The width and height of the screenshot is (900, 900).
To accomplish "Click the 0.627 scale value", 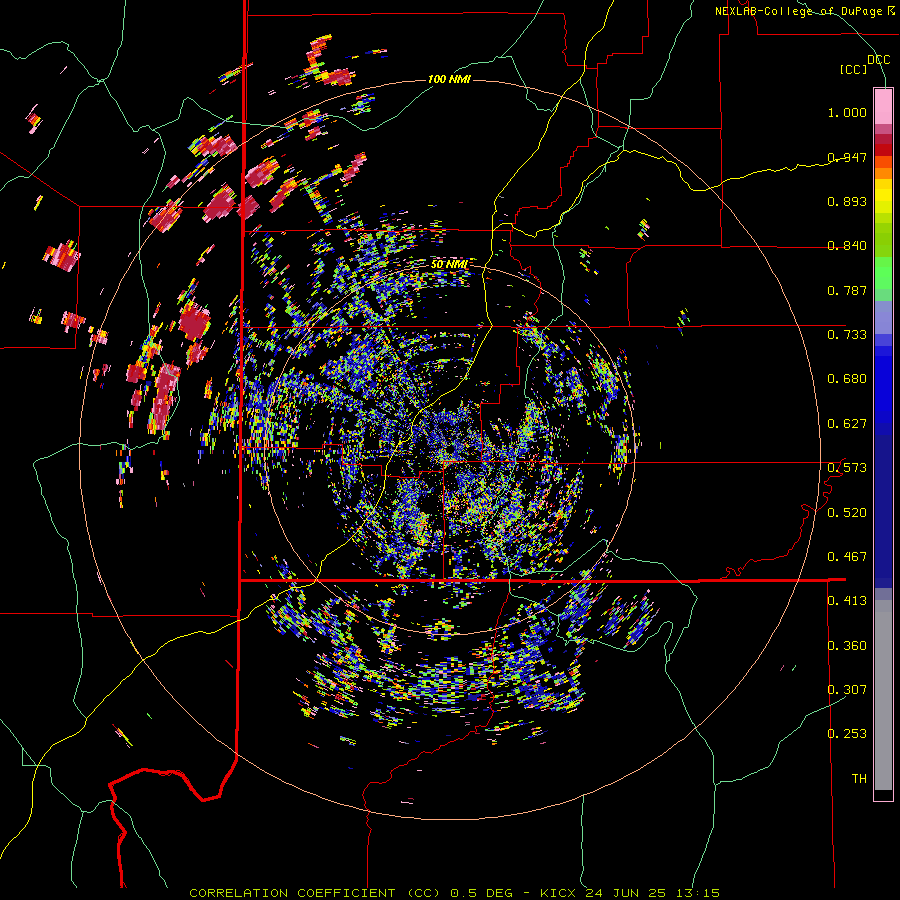I will [847, 424].
